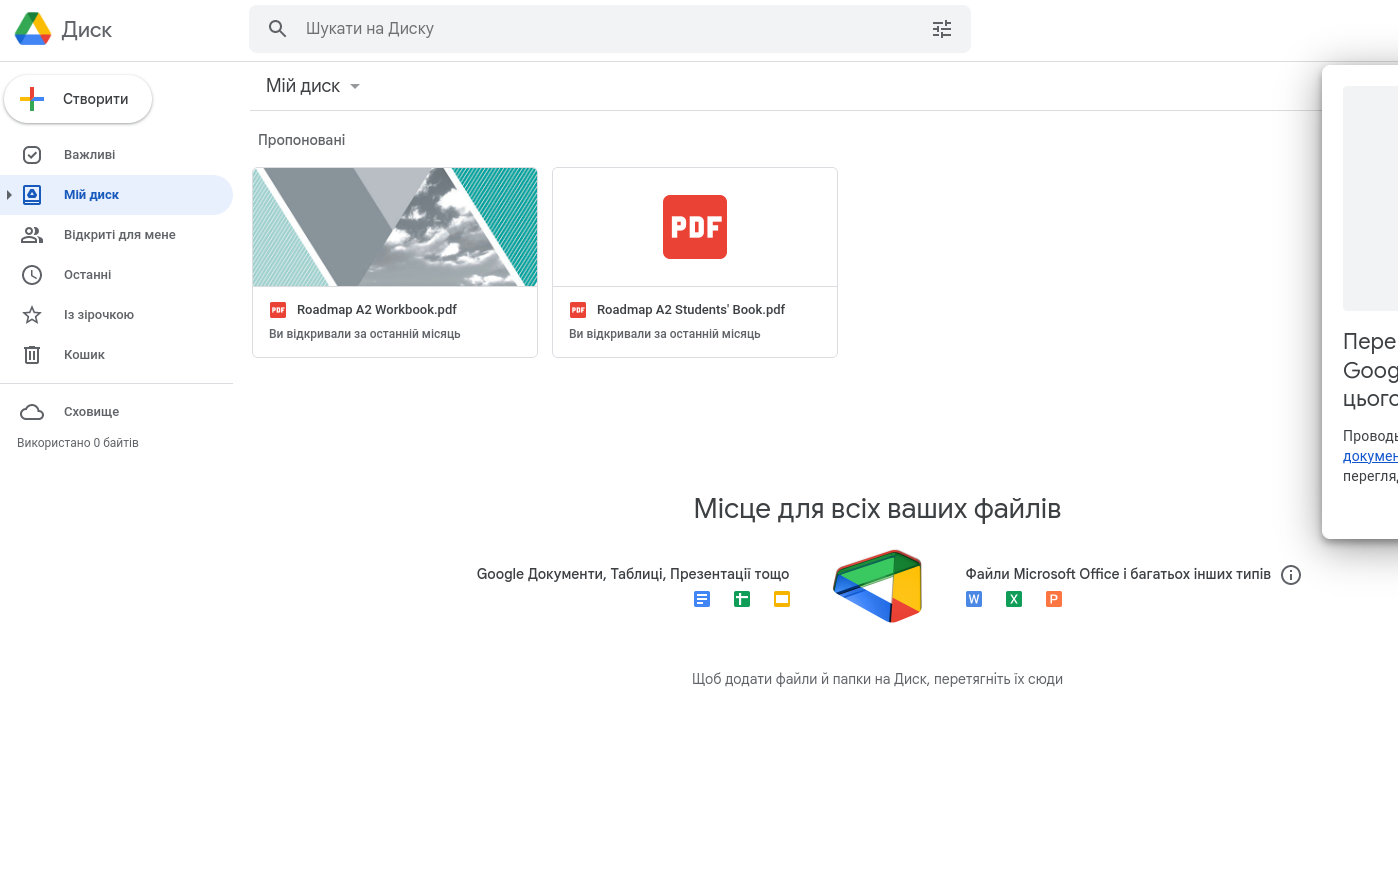Image resolution: width=1398 pixels, height=888 pixels.
Task: Click the star icon beside Із зірочкою
Action: pyautogui.click(x=31, y=314)
